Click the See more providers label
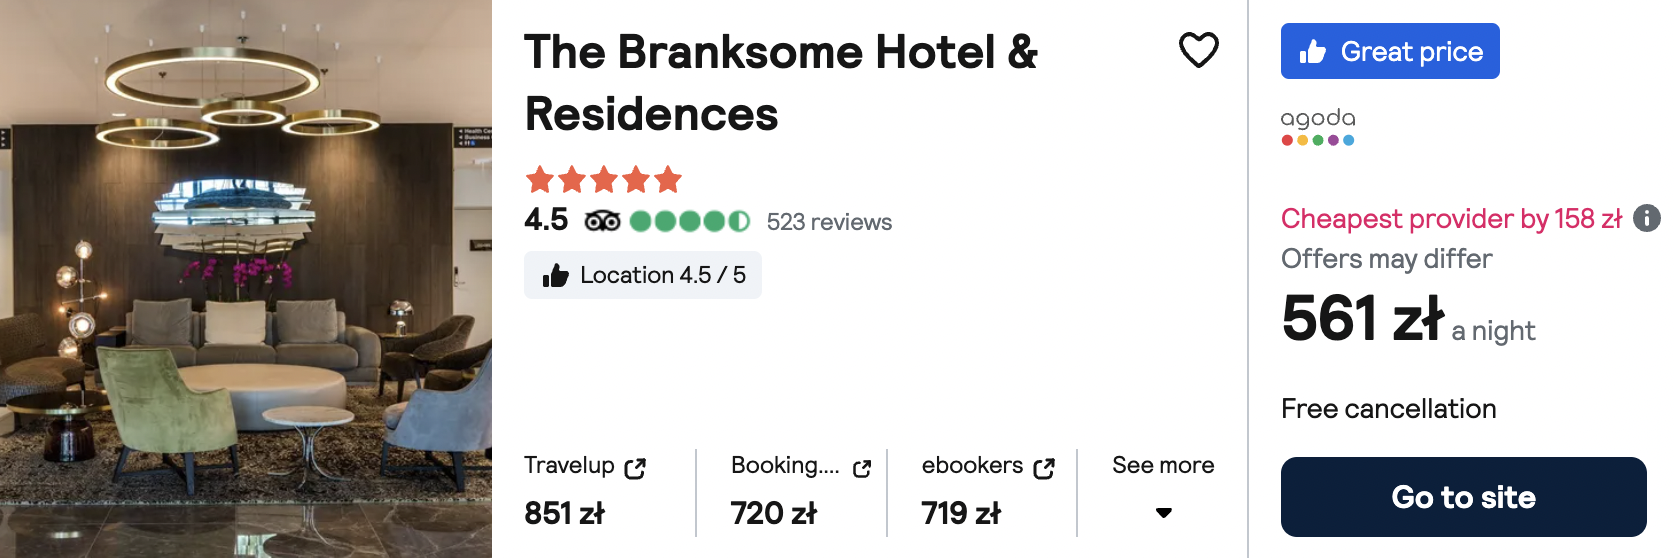 point(1163,465)
